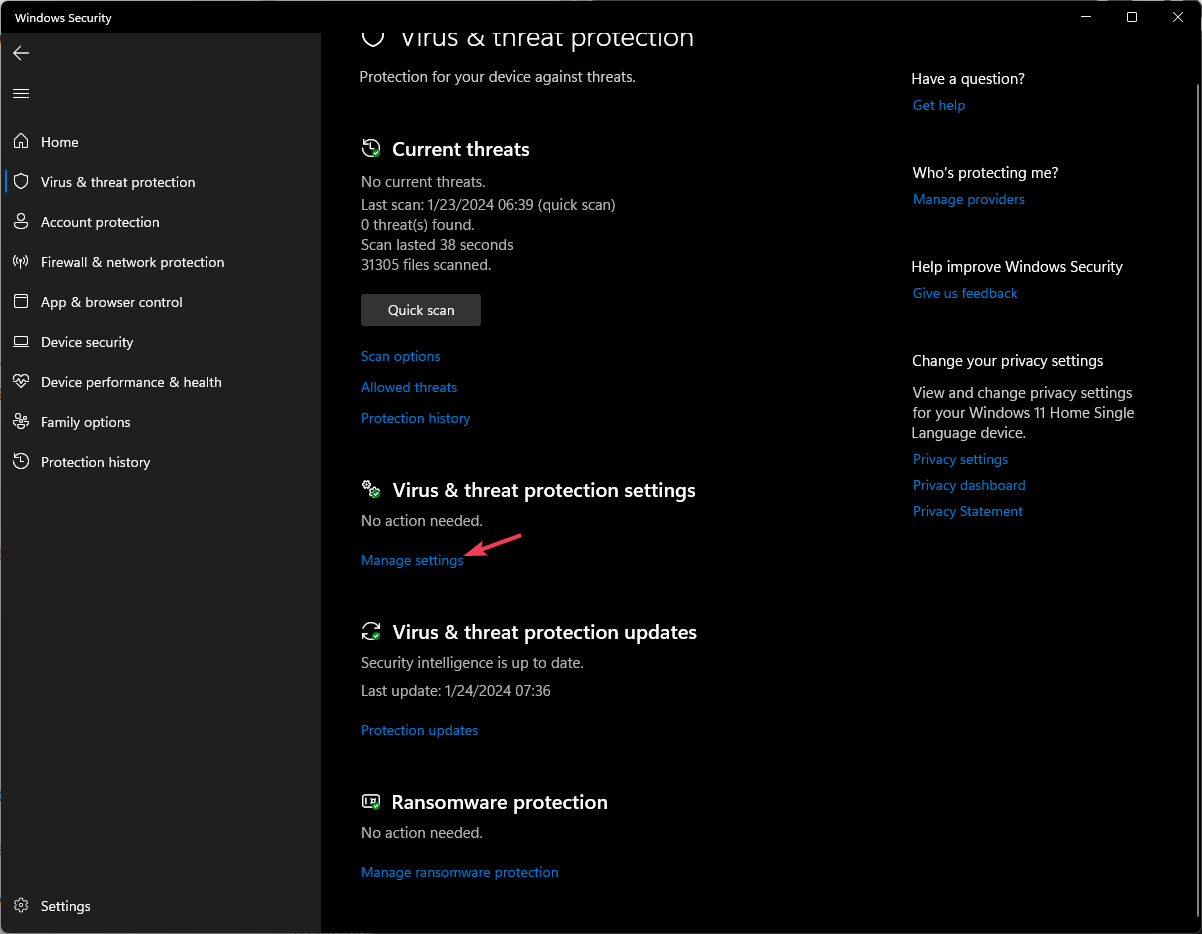Click the Home house icon

click(x=21, y=142)
